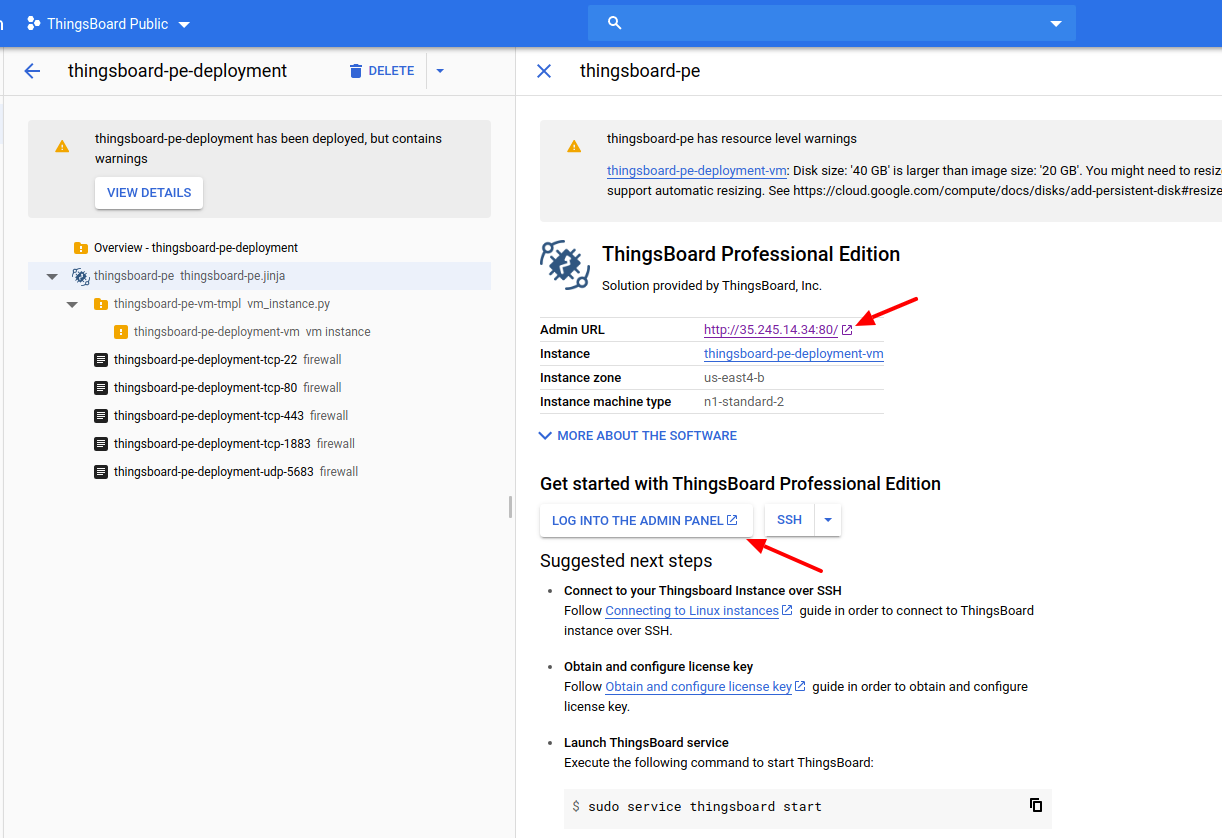Viewport: 1222px width, 838px height.
Task: Open Connecting to Linux instances link
Action: coord(692,611)
